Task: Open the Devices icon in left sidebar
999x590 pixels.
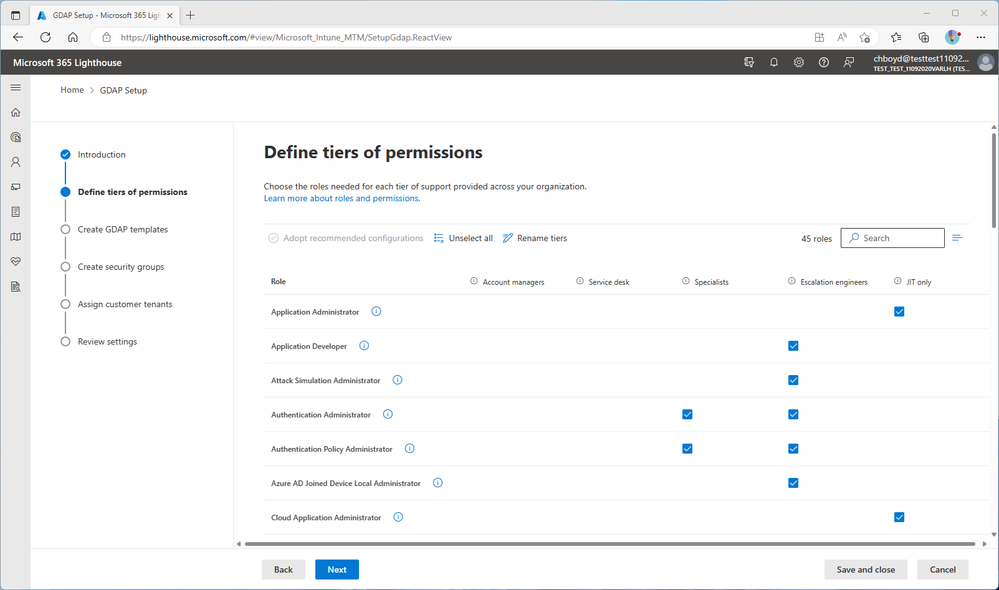Action: 16,187
